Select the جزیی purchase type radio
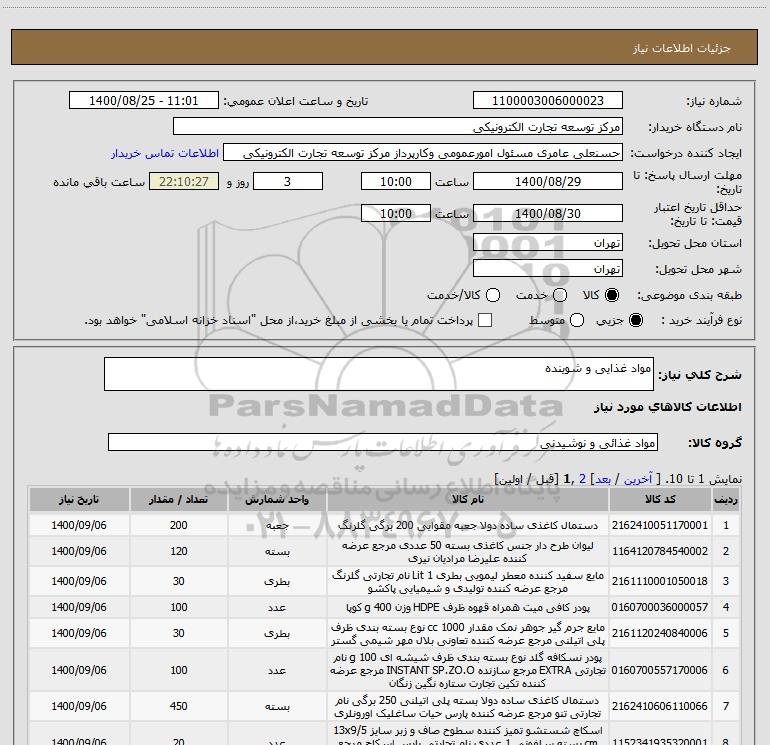The height and width of the screenshot is (745, 770). pyautogui.click(x=635, y=320)
